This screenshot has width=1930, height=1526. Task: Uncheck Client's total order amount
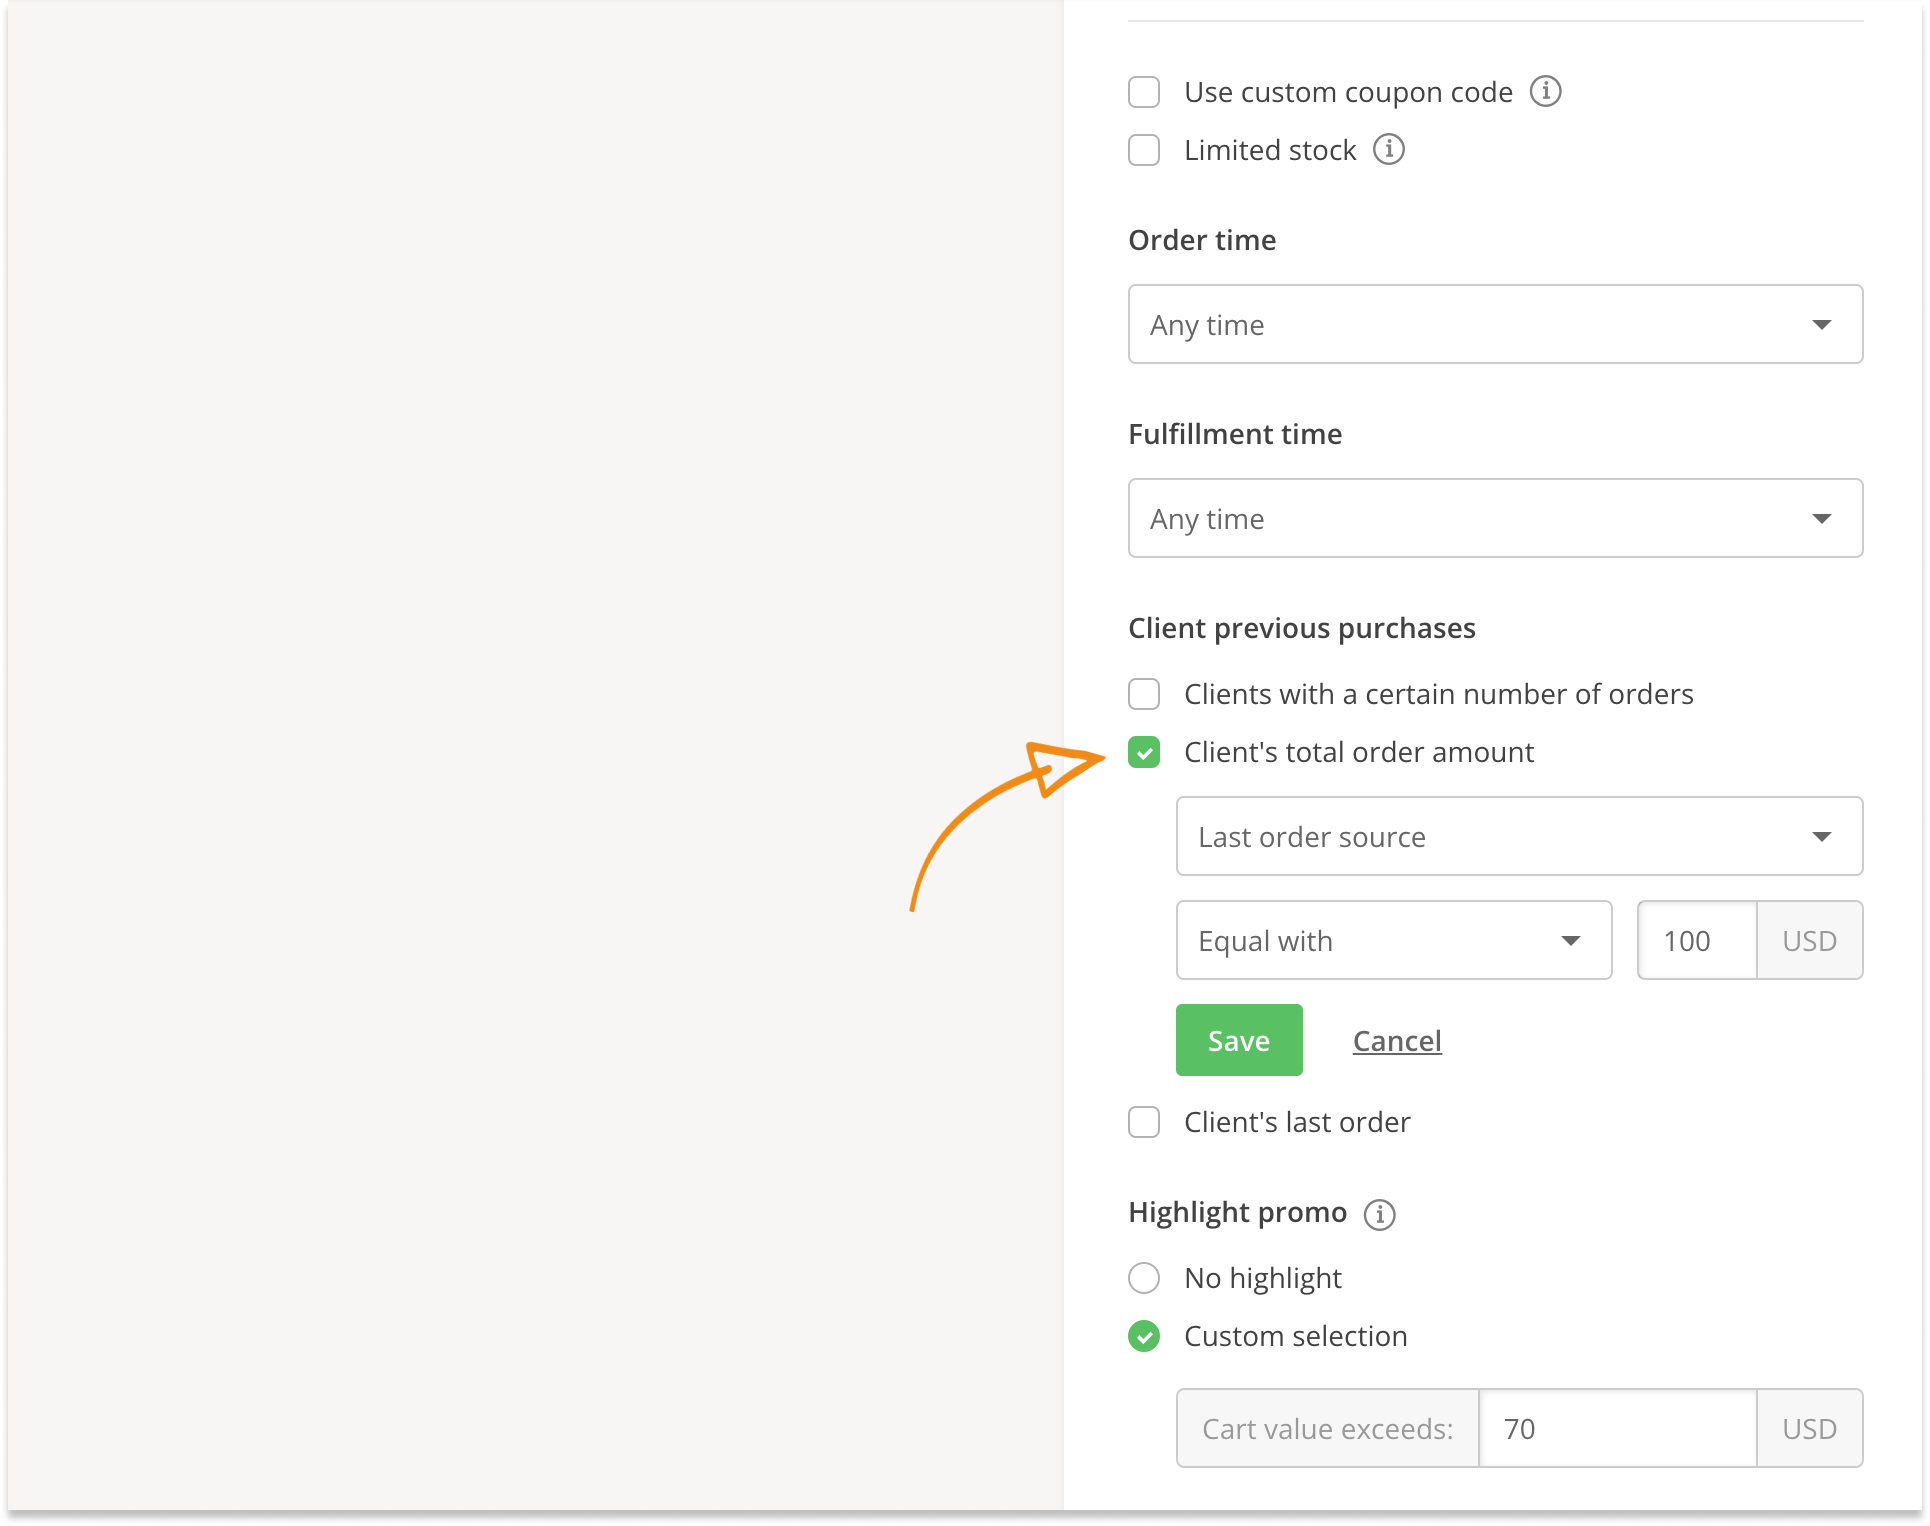point(1143,753)
